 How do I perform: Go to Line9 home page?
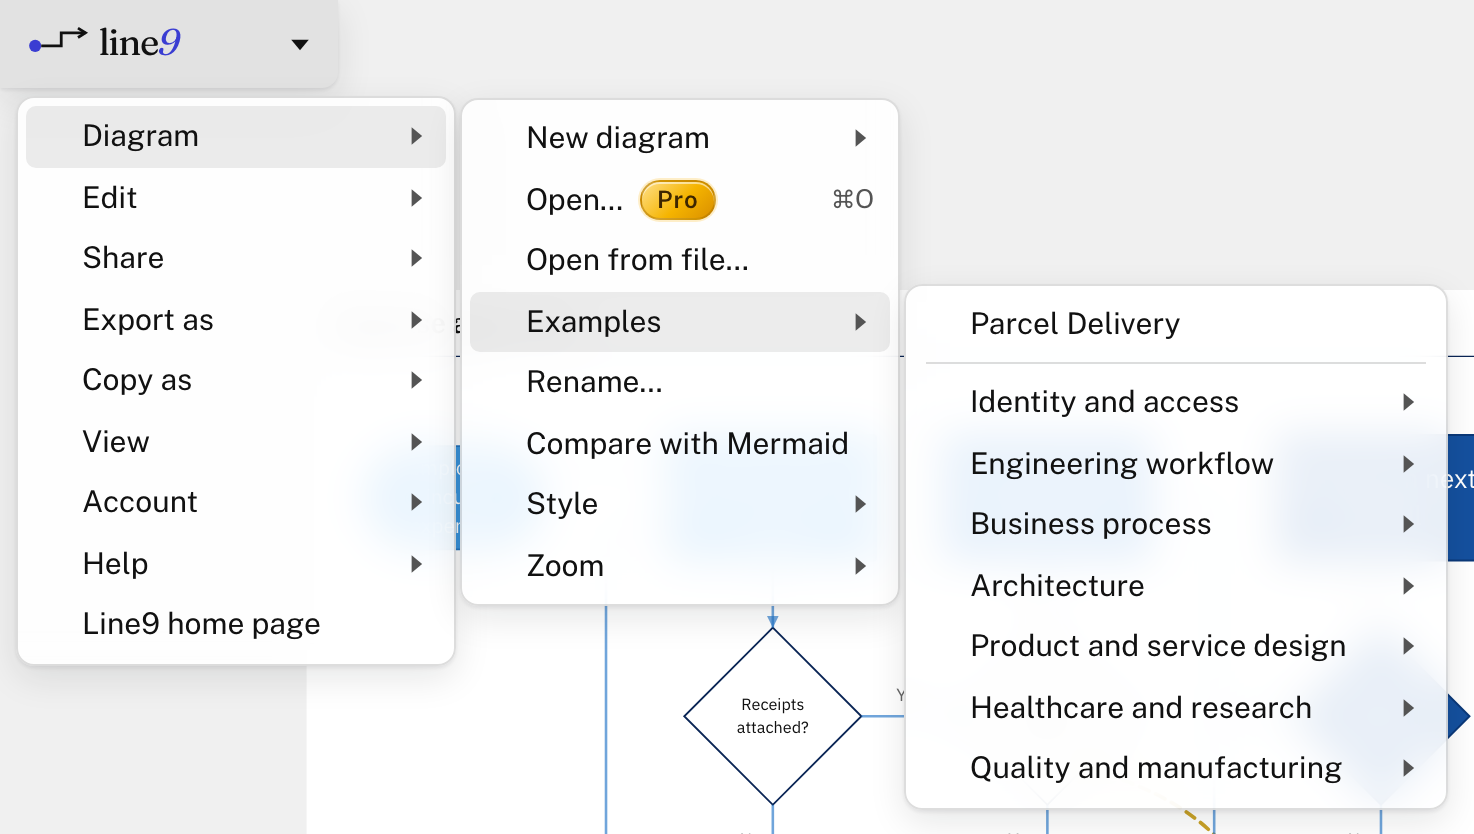236,624
